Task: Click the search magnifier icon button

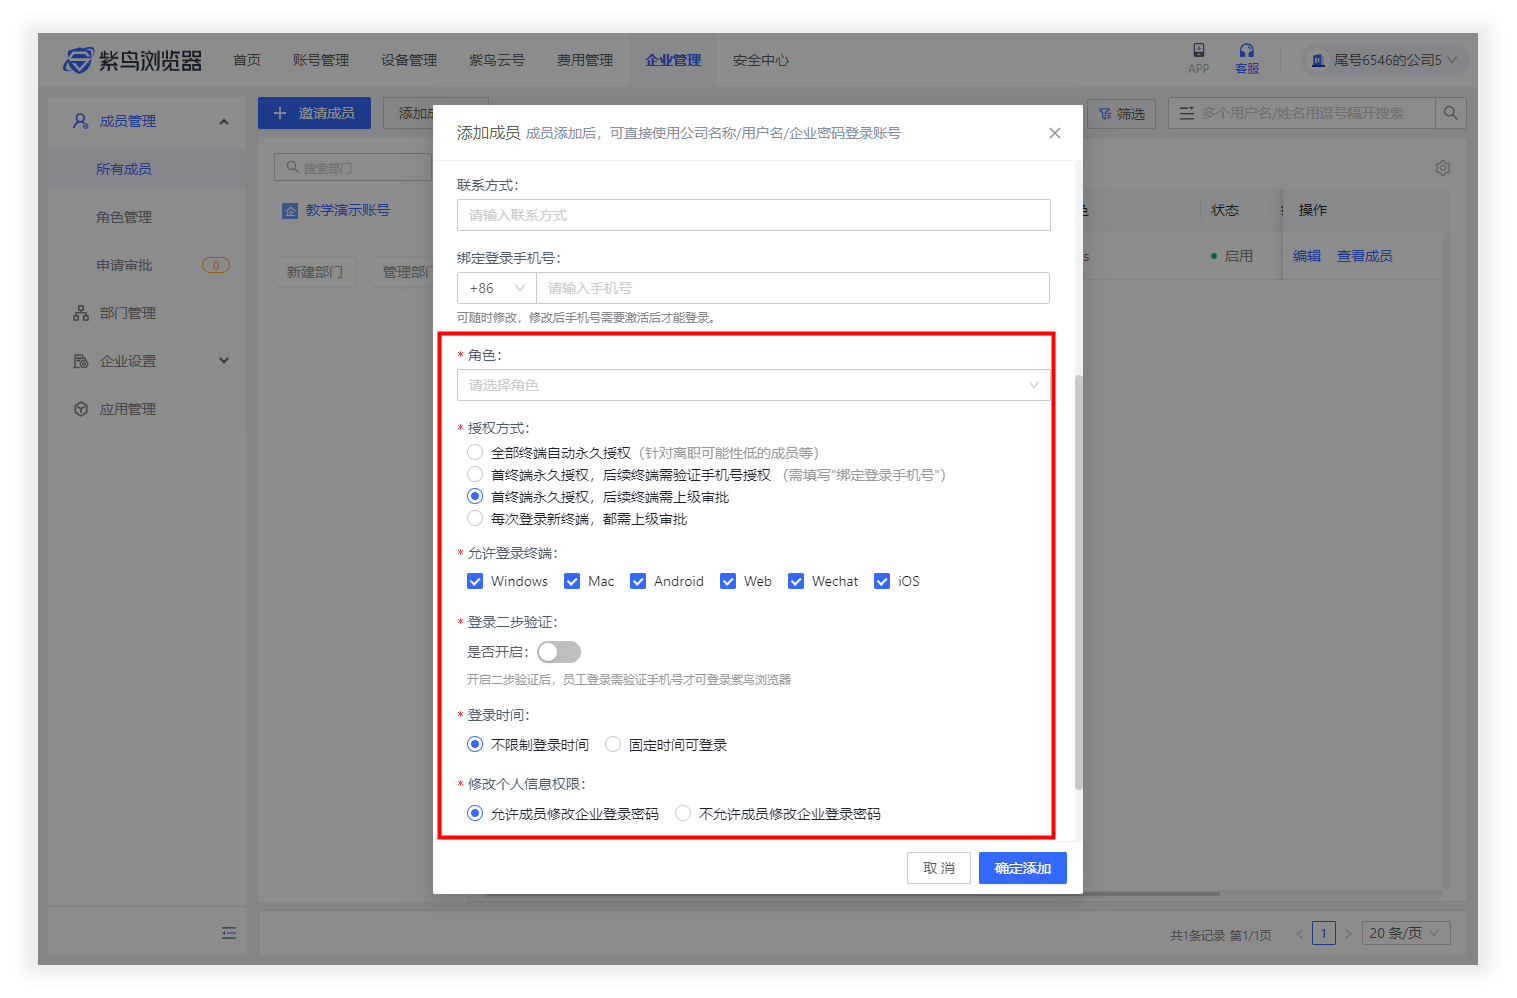Action: pyautogui.click(x=1450, y=113)
